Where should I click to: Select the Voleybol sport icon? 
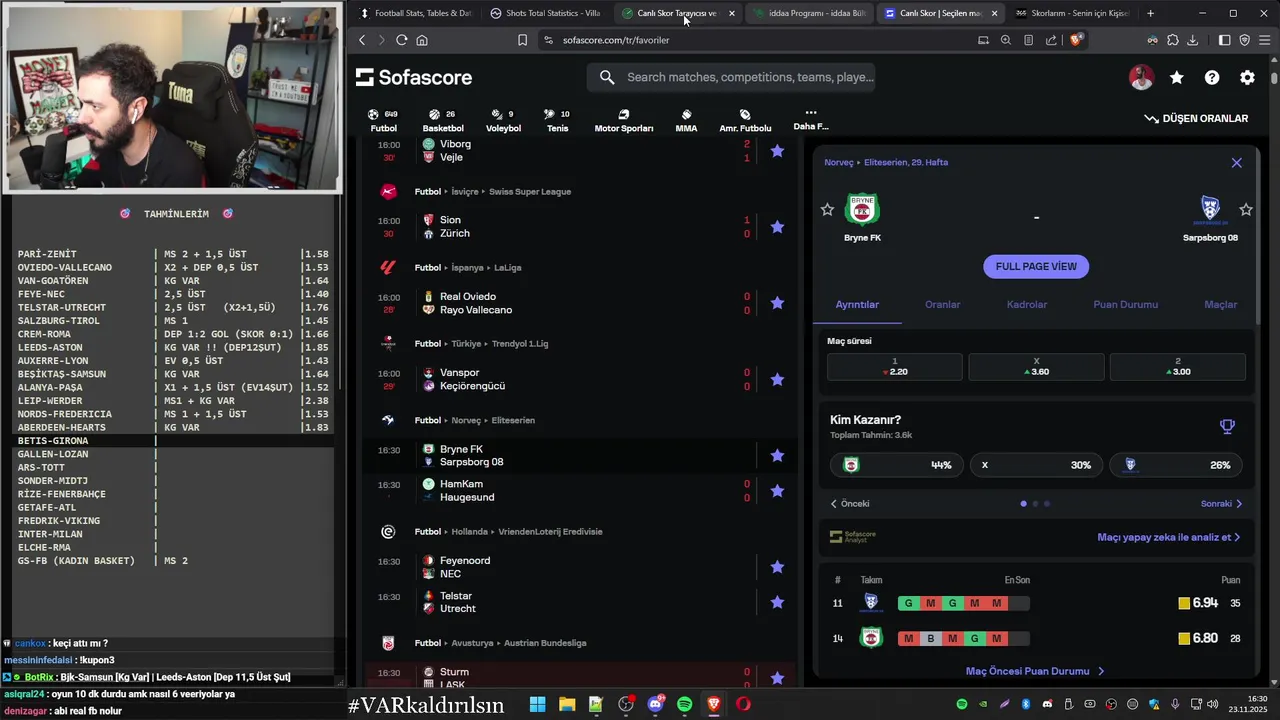[x=503, y=120]
